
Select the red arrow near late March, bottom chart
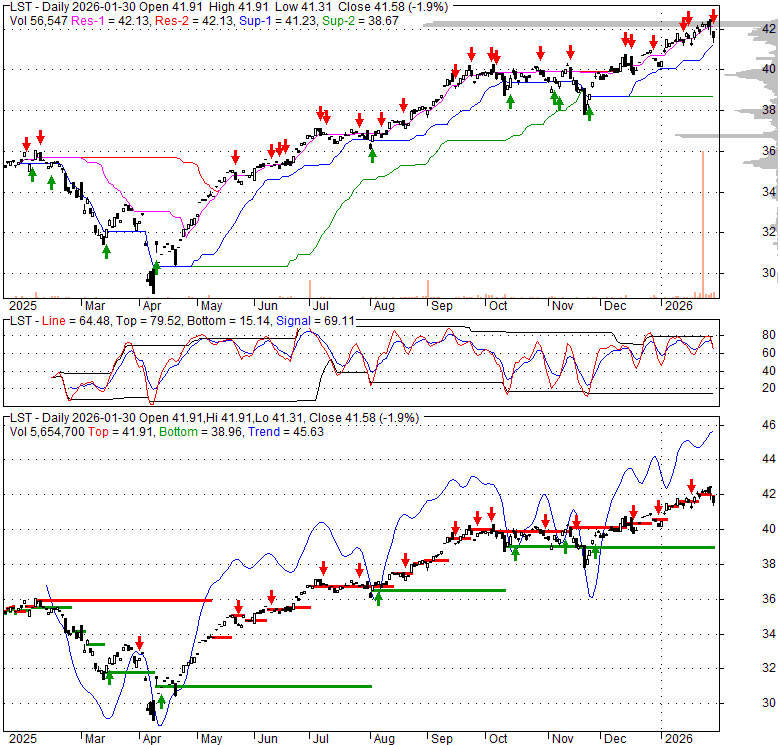tap(140, 643)
